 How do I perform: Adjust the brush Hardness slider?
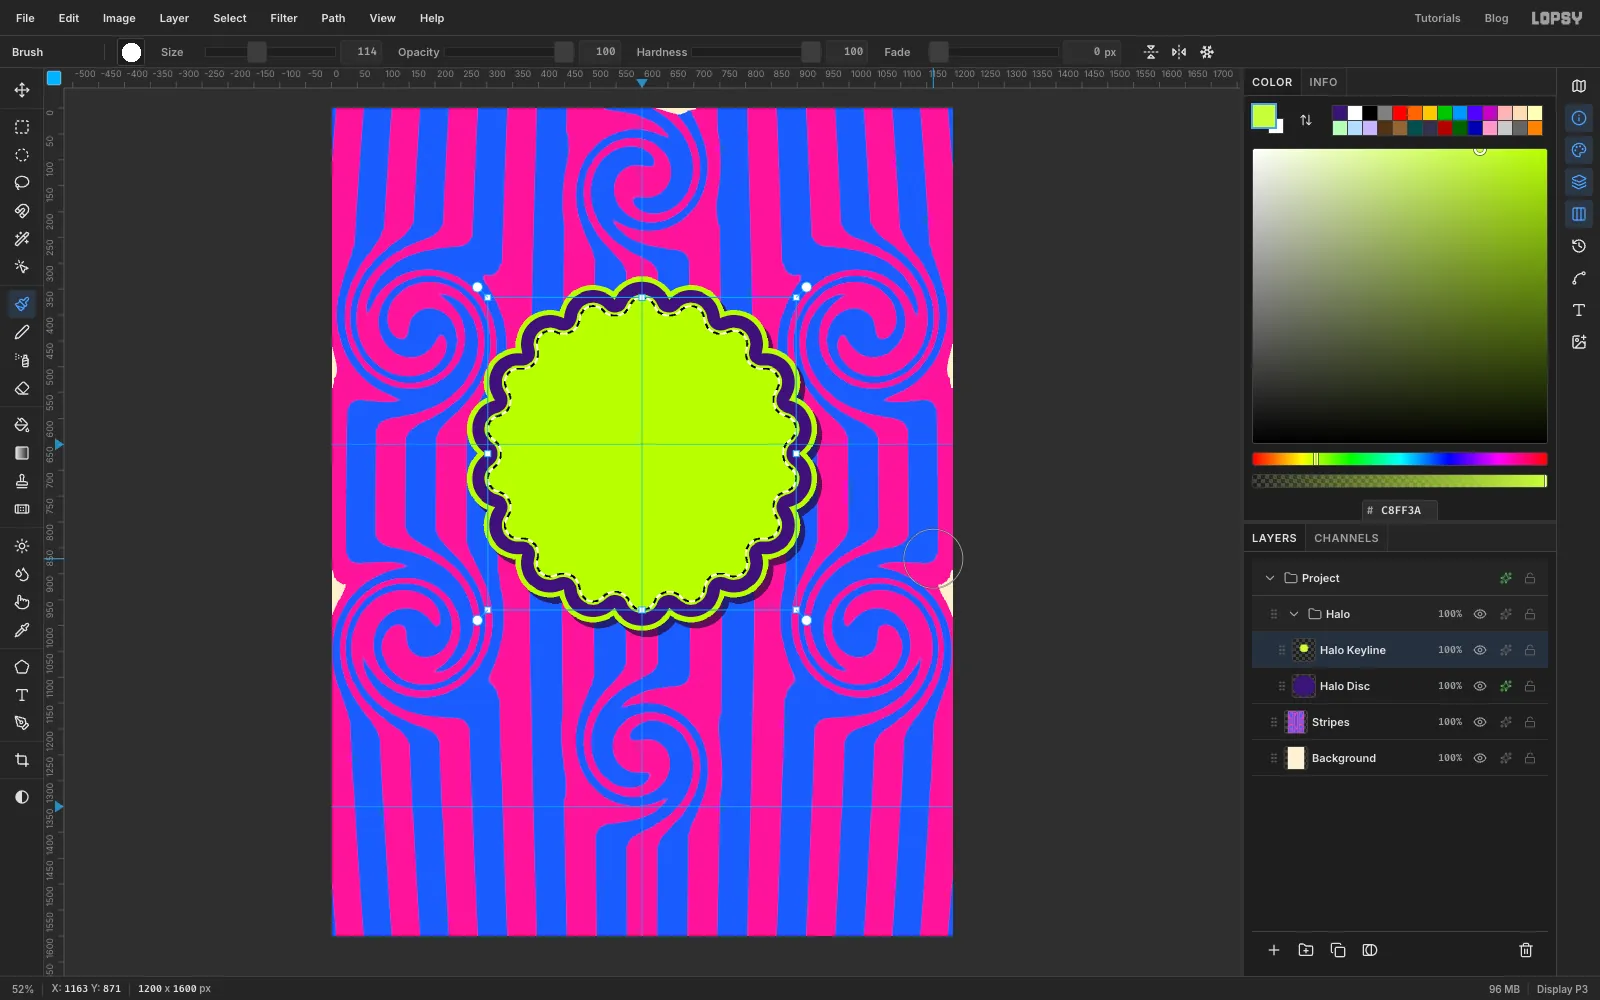[756, 52]
